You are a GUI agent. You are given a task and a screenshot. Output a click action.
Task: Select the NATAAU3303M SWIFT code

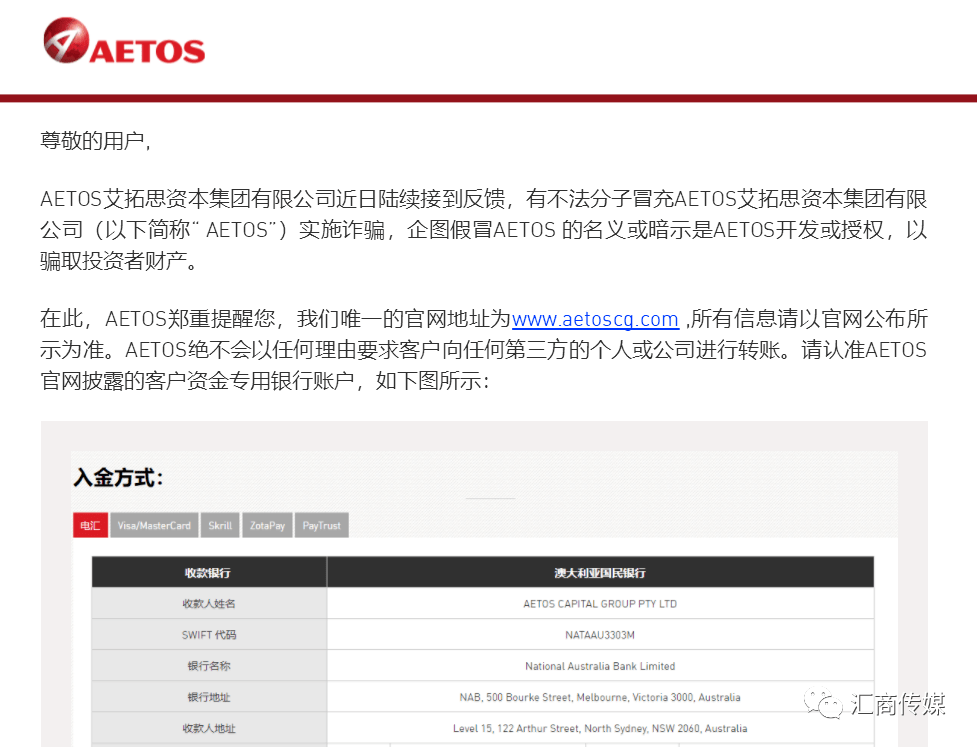[x=600, y=635]
